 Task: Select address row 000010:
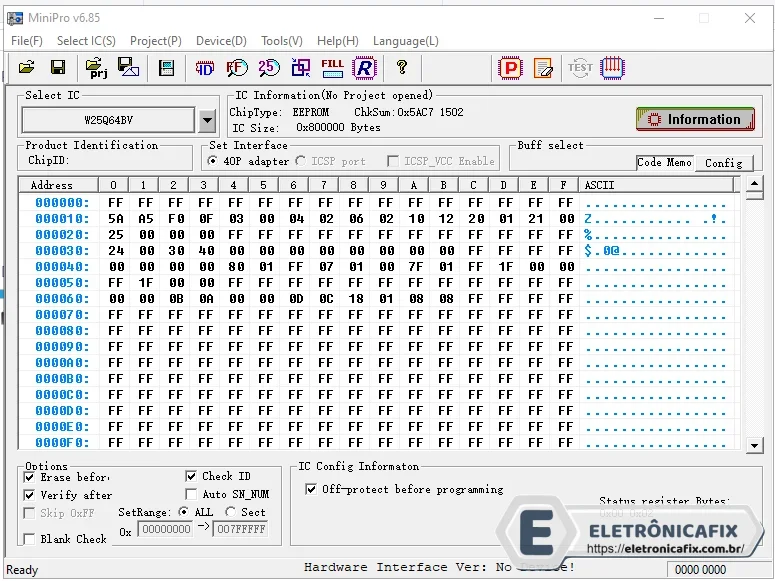click(x=62, y=219)
